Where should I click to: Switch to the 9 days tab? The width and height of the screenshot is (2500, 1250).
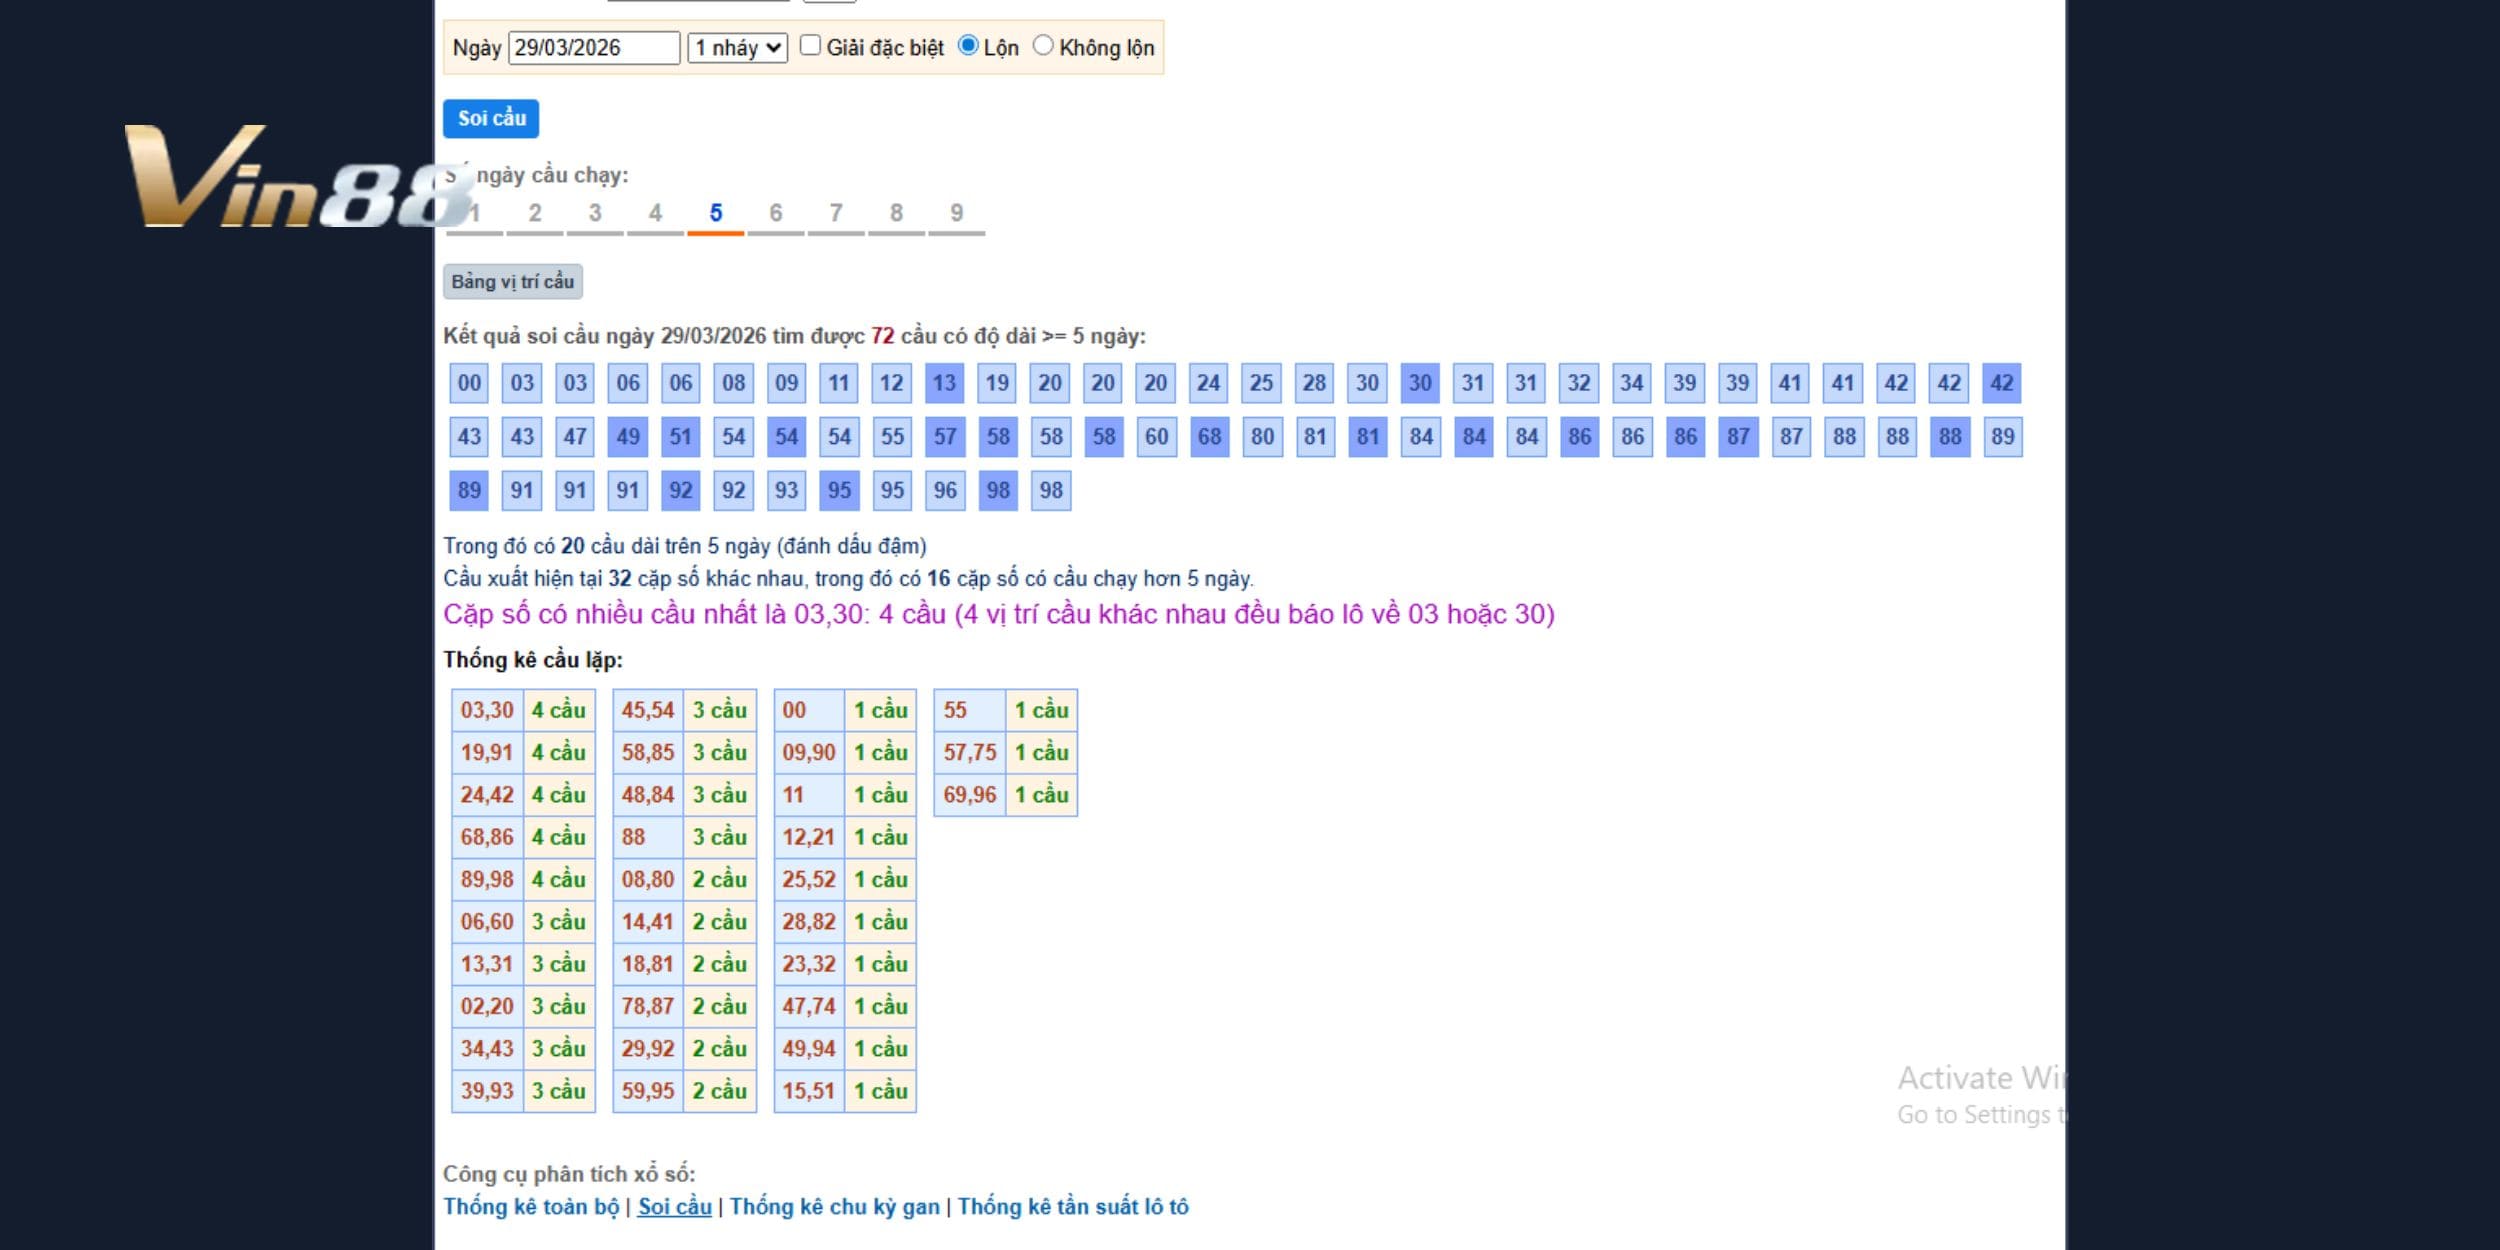956,214
